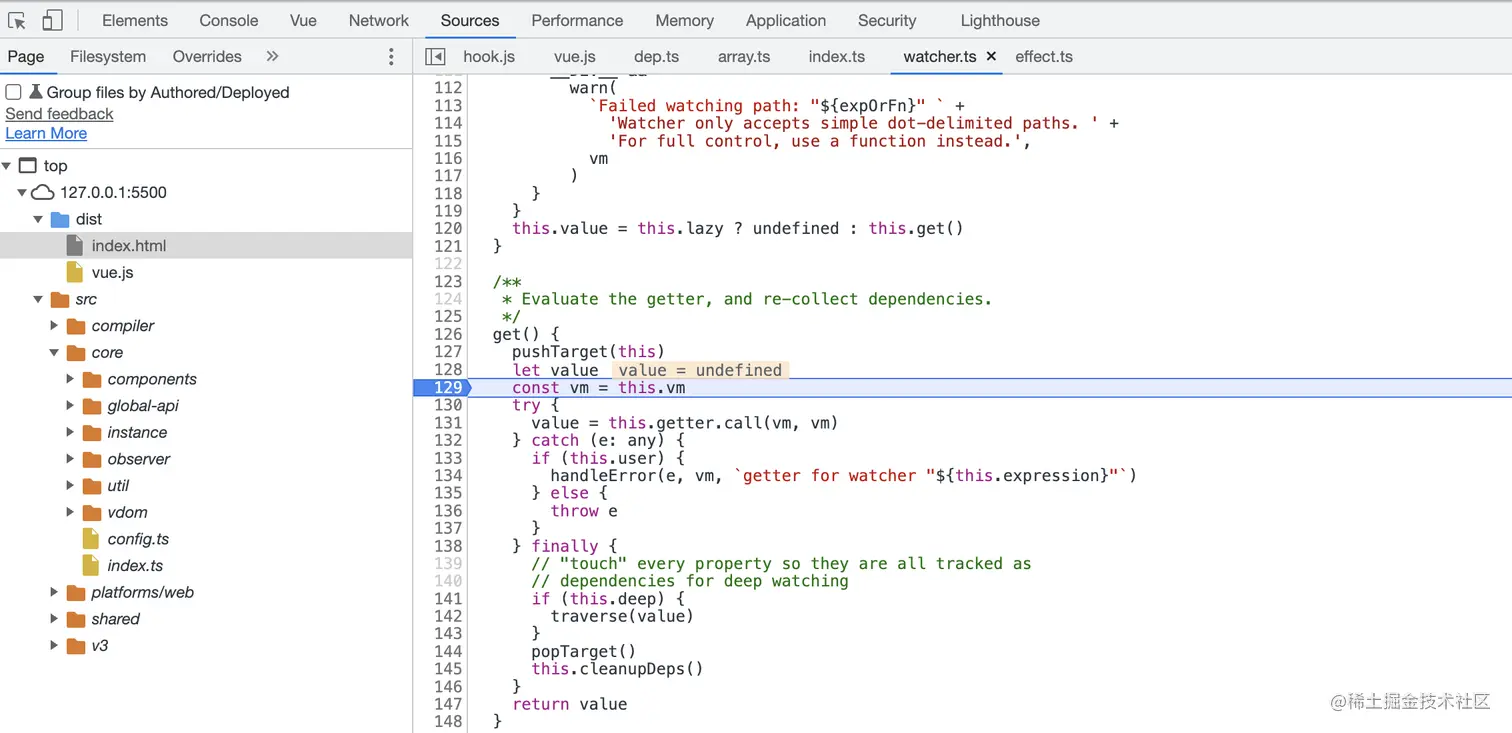Collapse the top frame tree node
This screenshot has height=733, width=1512.
click(x=8, y=166)
